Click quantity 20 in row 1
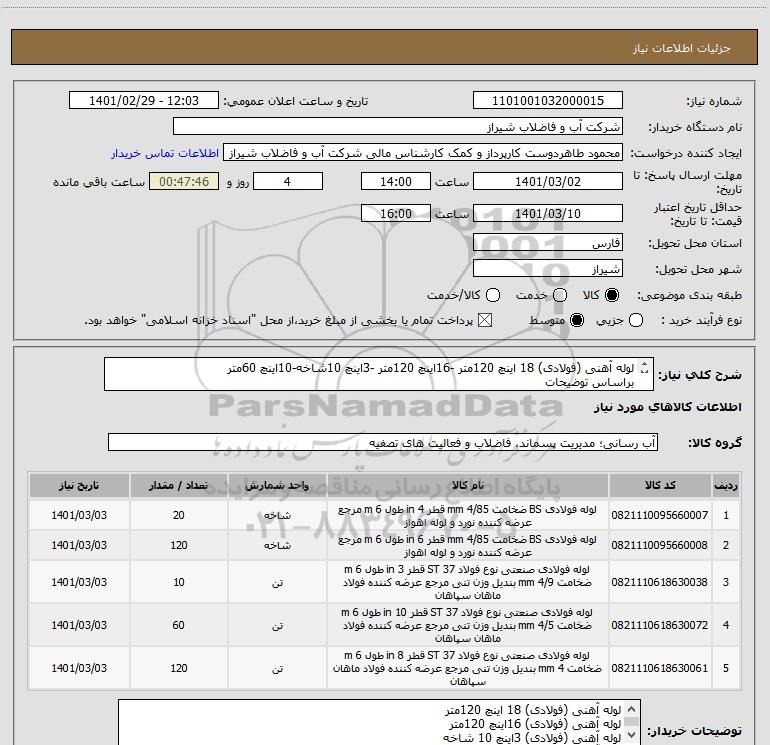Image resolution: width=770 pixels, height=745 pixels. click(x=178, y=515)
